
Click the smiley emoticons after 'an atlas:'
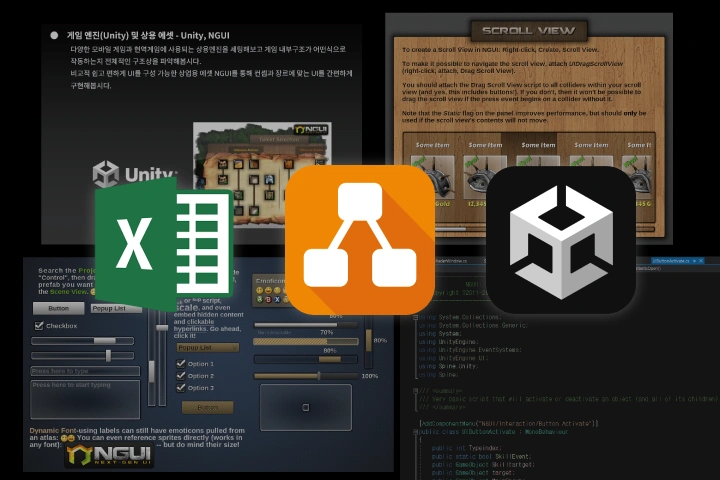[68, 438]
